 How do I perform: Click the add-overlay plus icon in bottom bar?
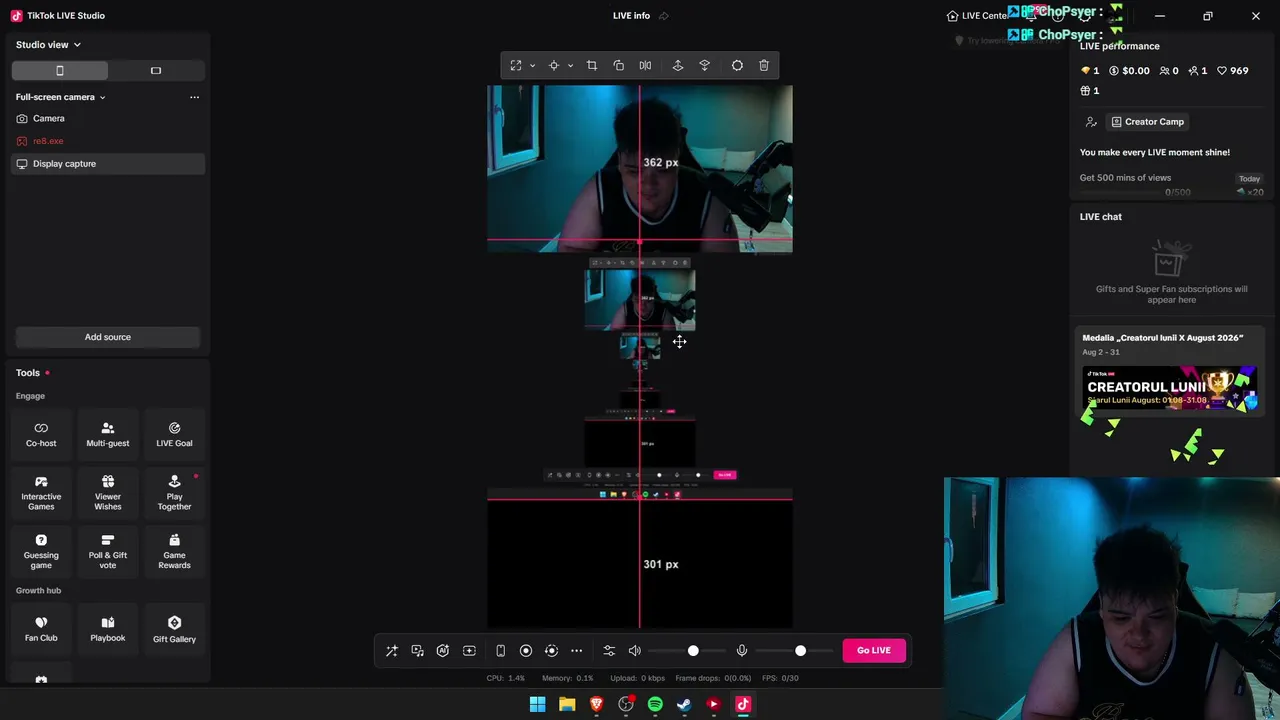click(x=469, y=651)
